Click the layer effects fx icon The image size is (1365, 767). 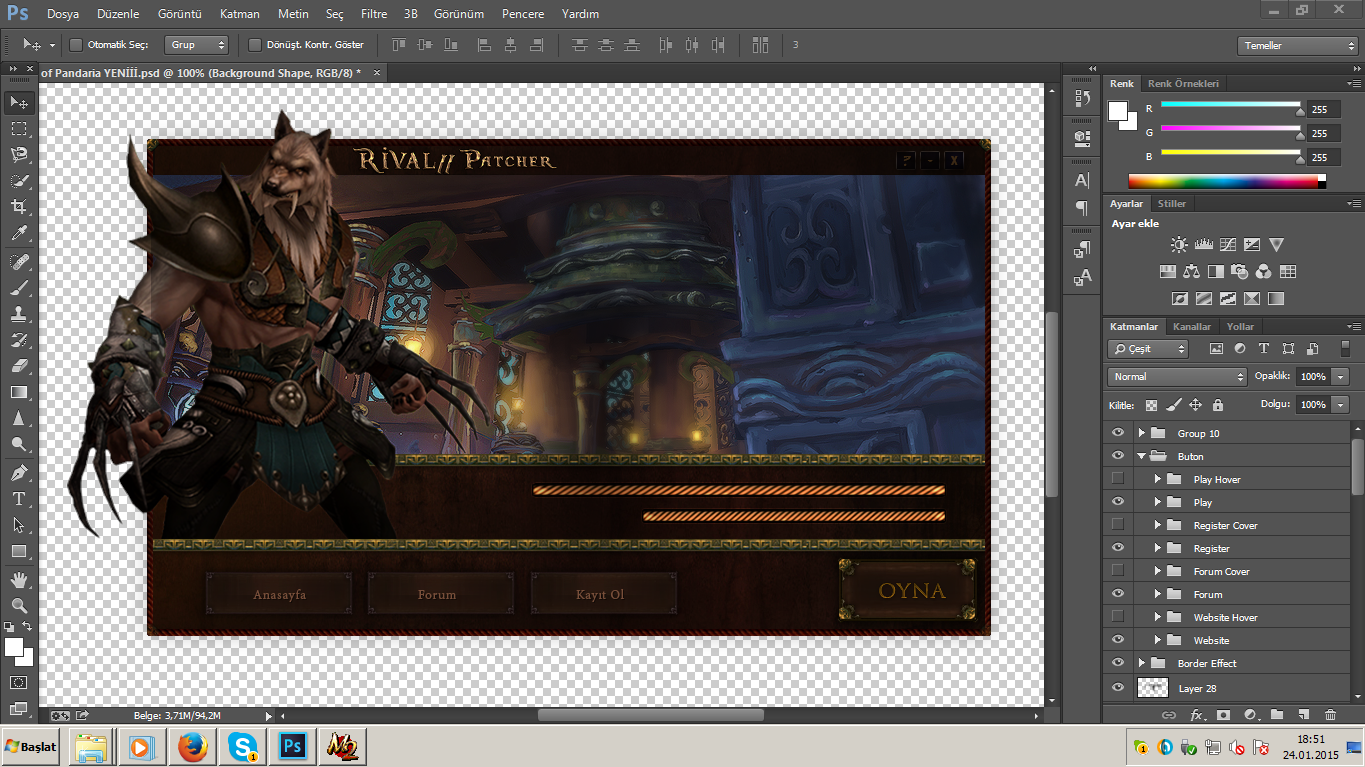[x=1197, y=715]
